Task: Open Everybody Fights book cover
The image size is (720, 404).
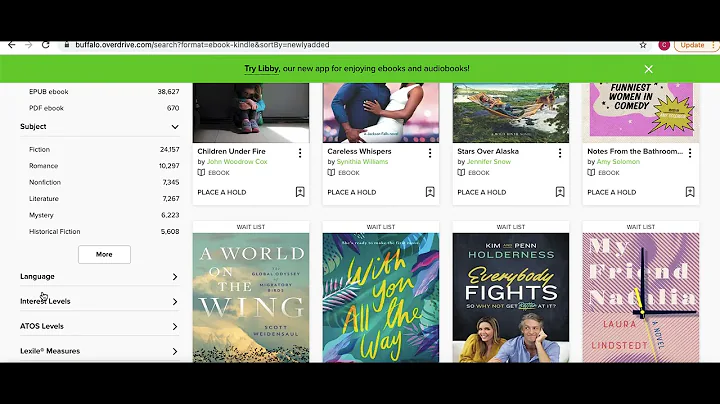Action: pos(511,297)
